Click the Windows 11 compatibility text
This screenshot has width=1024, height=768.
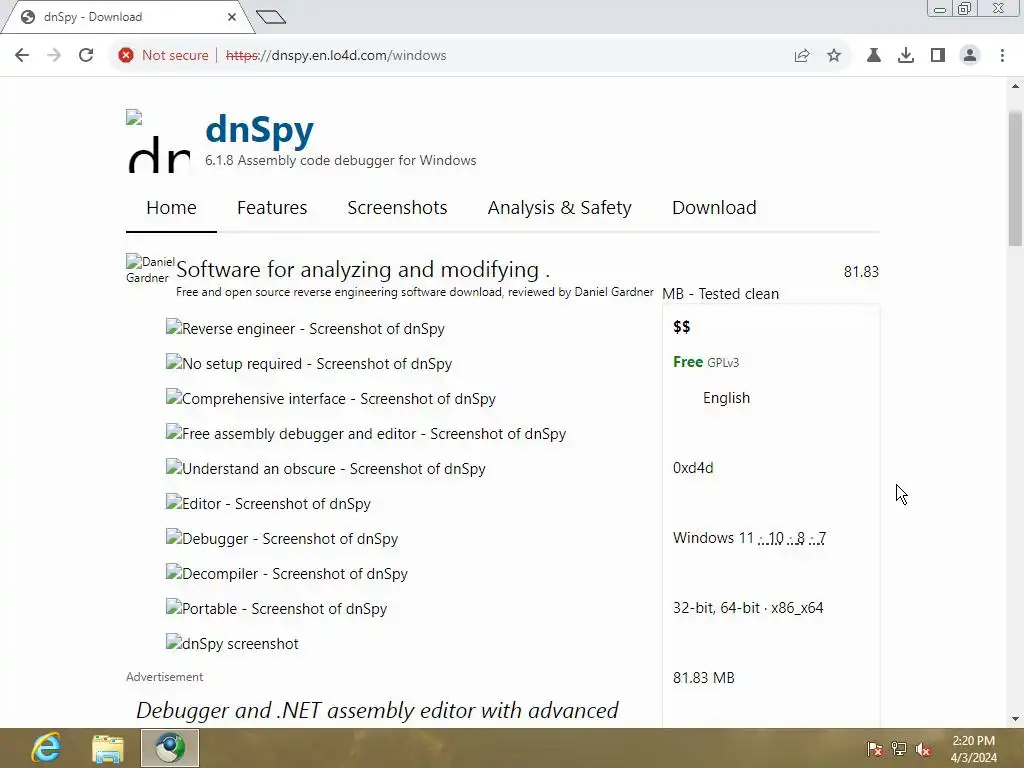click(x=749, y=538)
